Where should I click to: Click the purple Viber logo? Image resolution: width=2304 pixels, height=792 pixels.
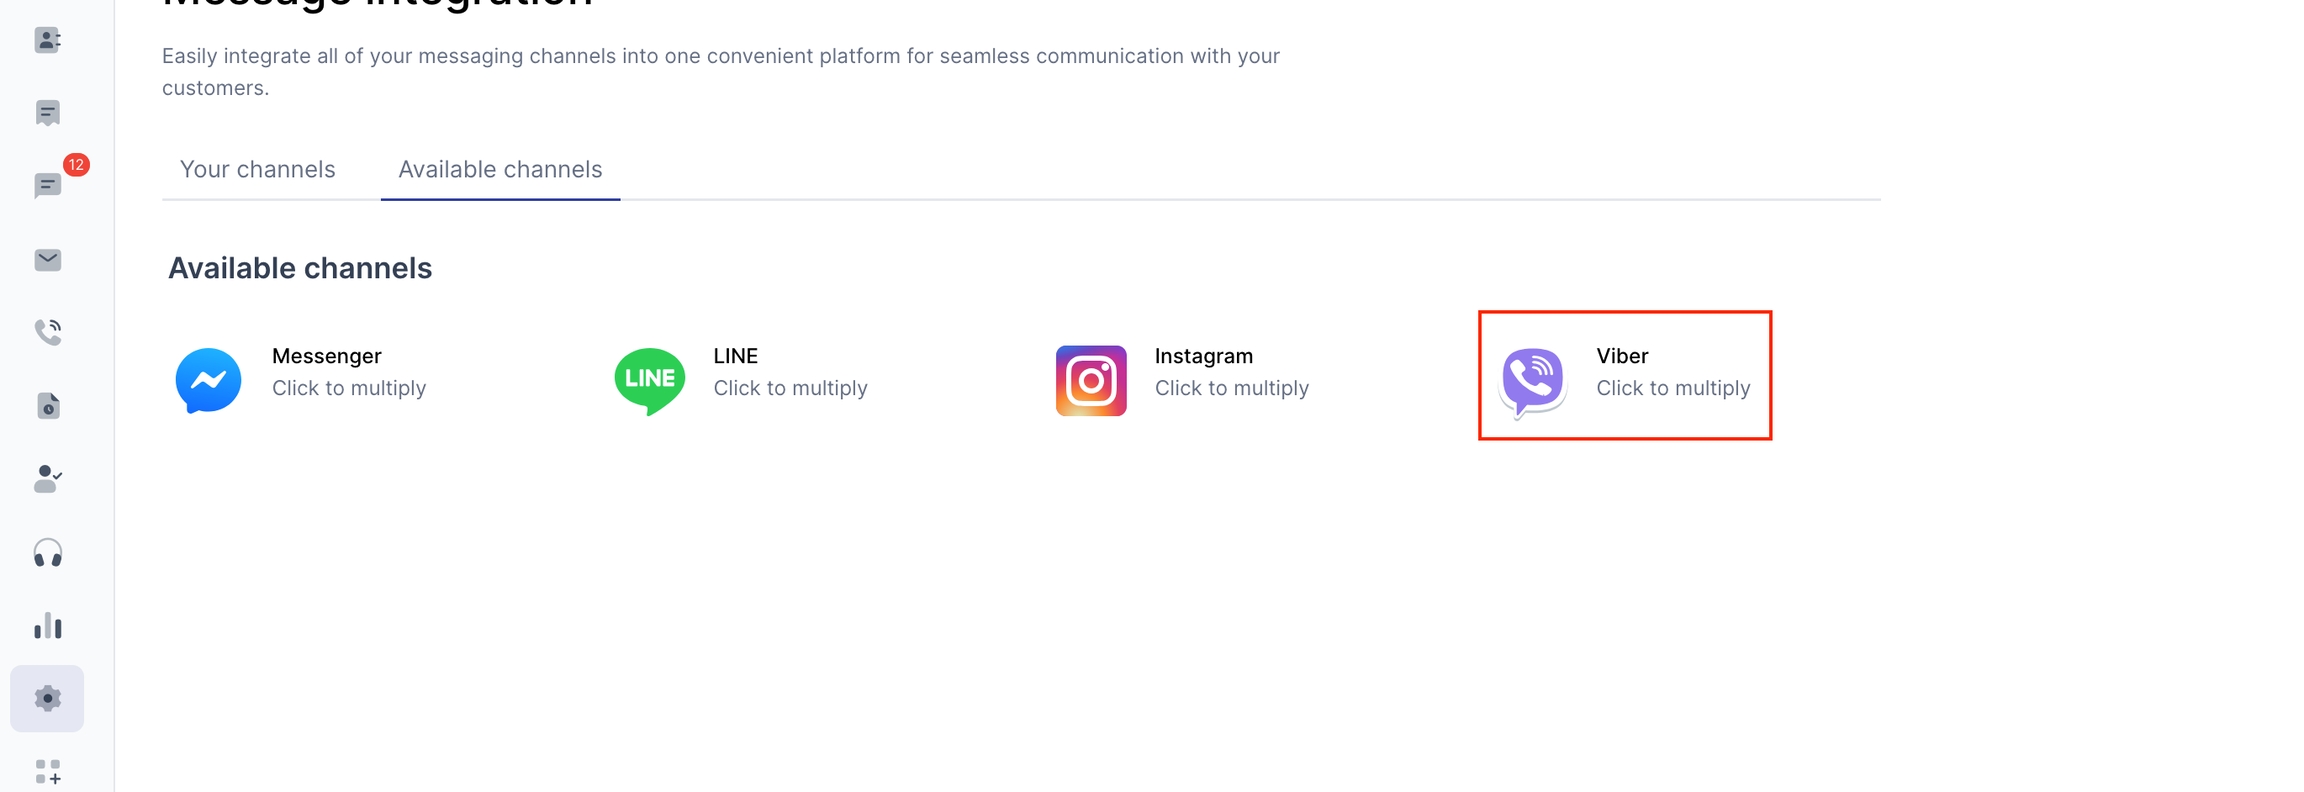pyautogui.click(x=1532, y=380)
